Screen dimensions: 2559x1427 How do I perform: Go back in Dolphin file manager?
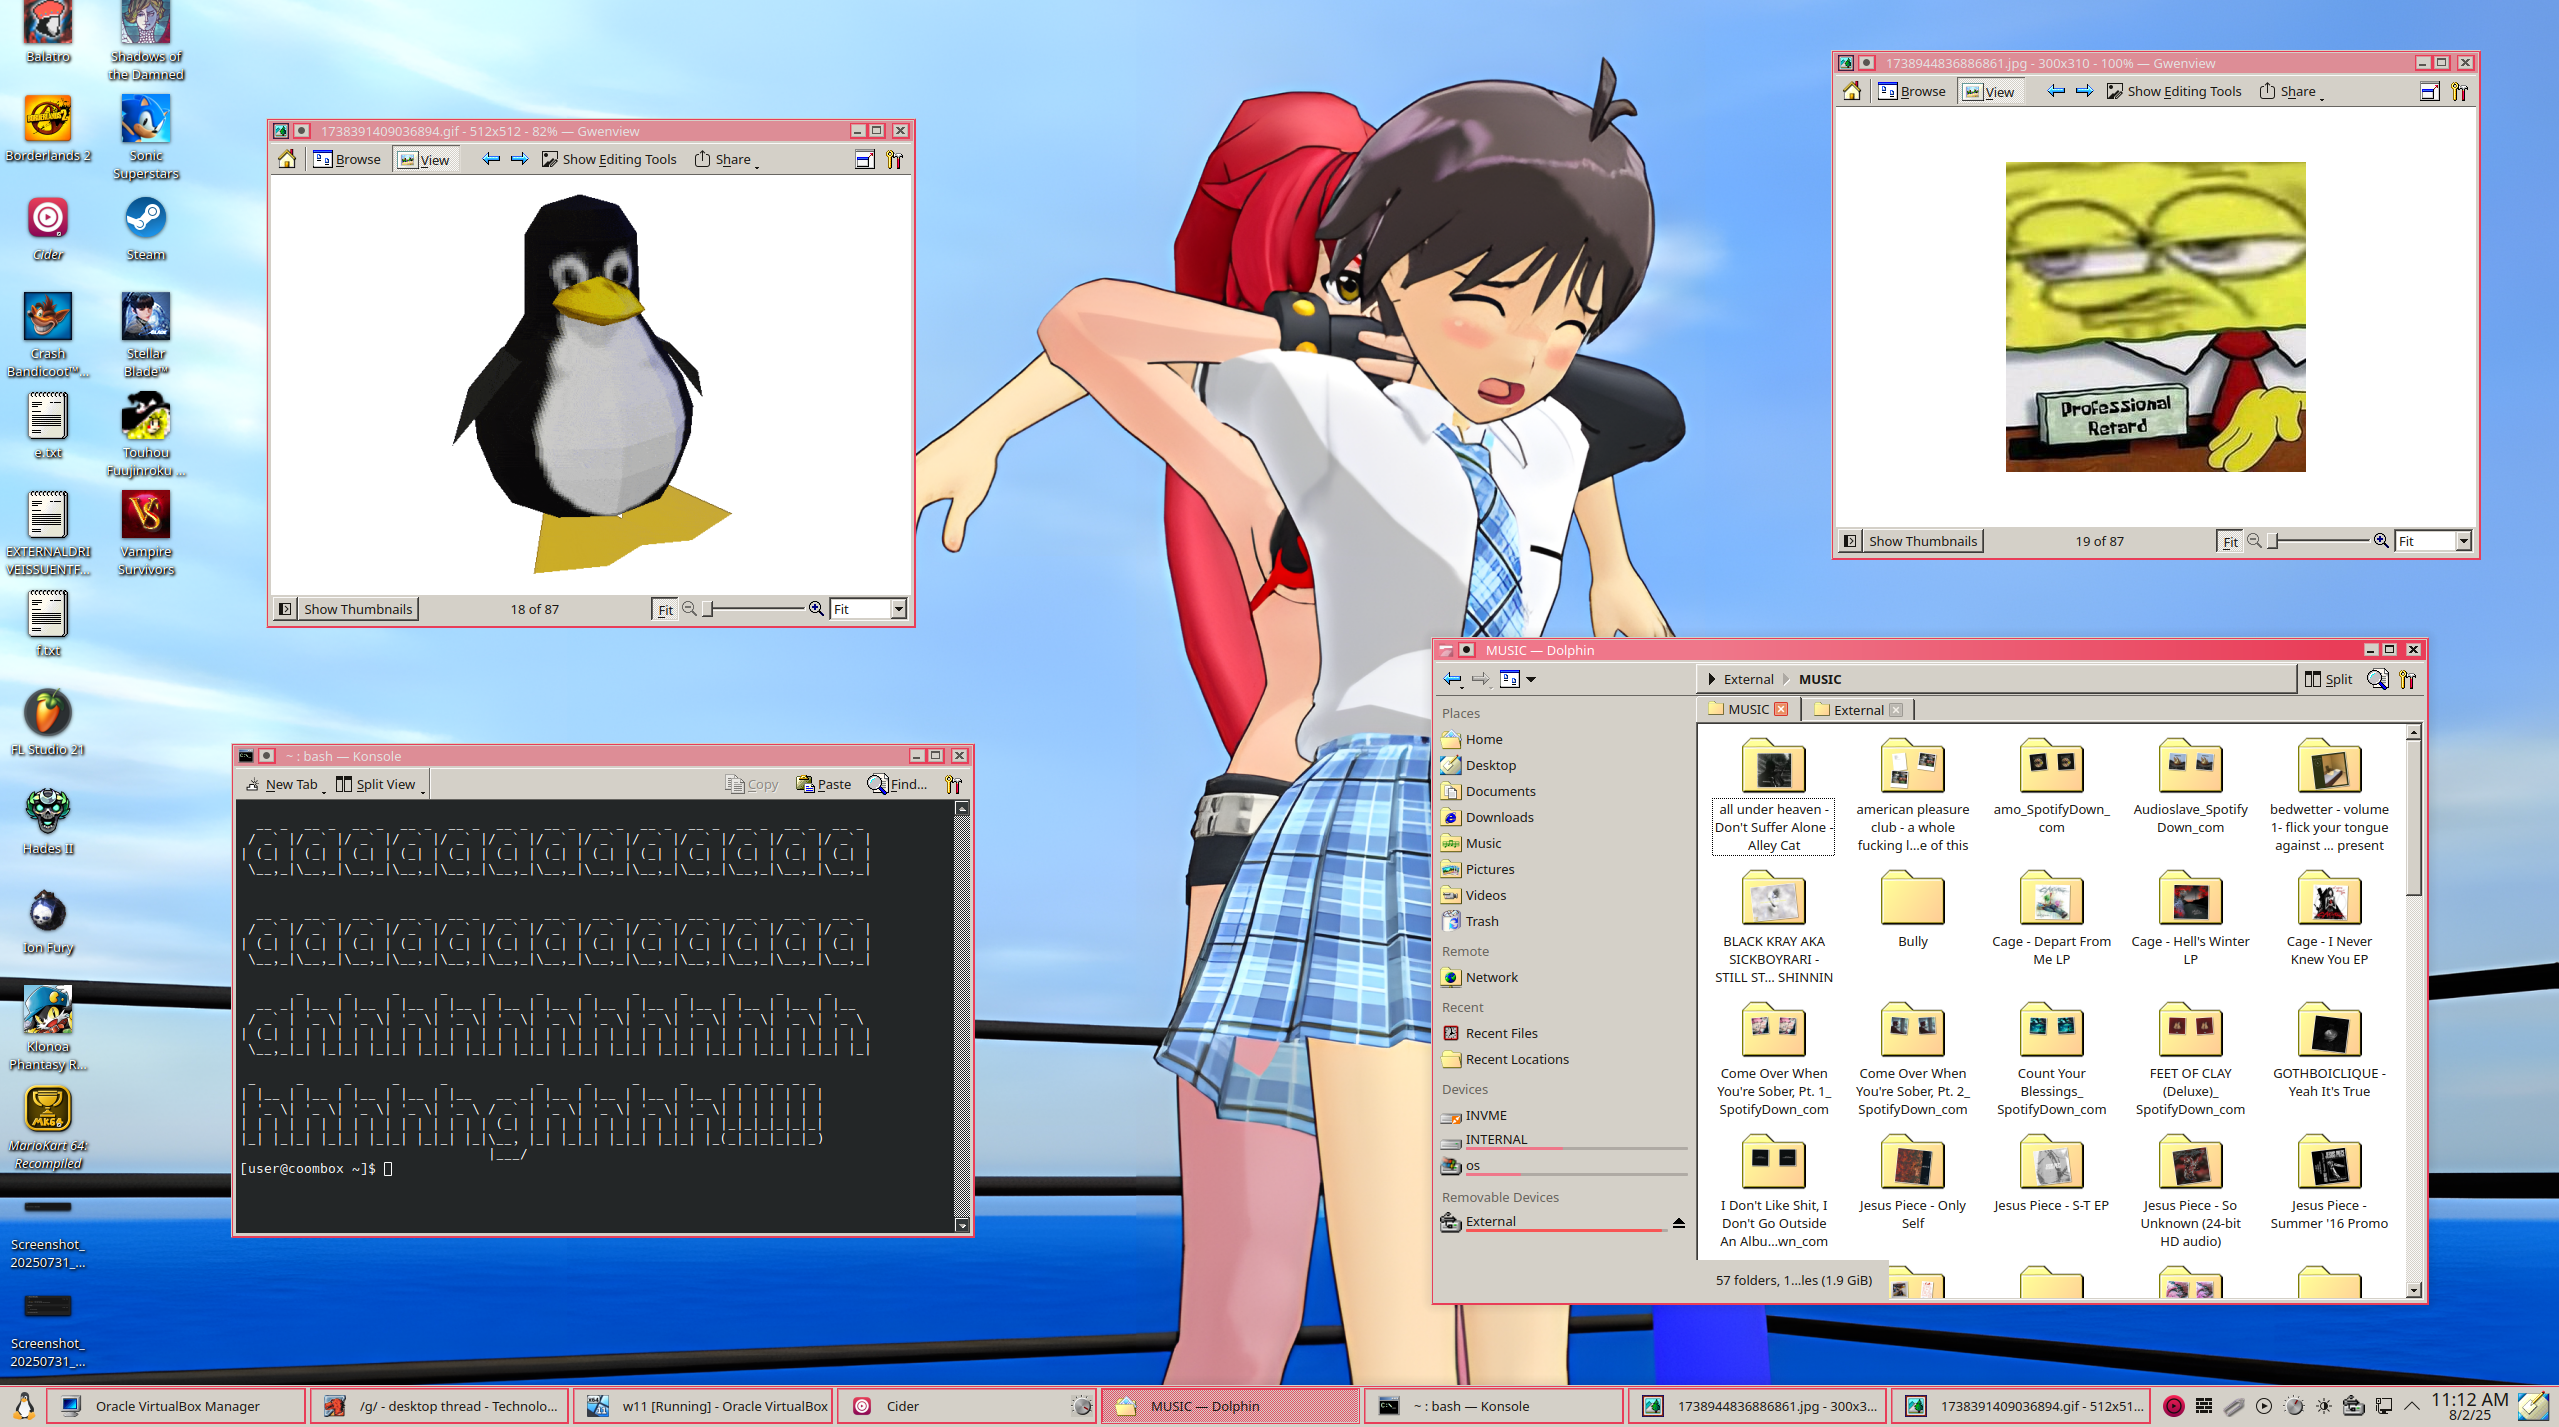point(1452,679)
